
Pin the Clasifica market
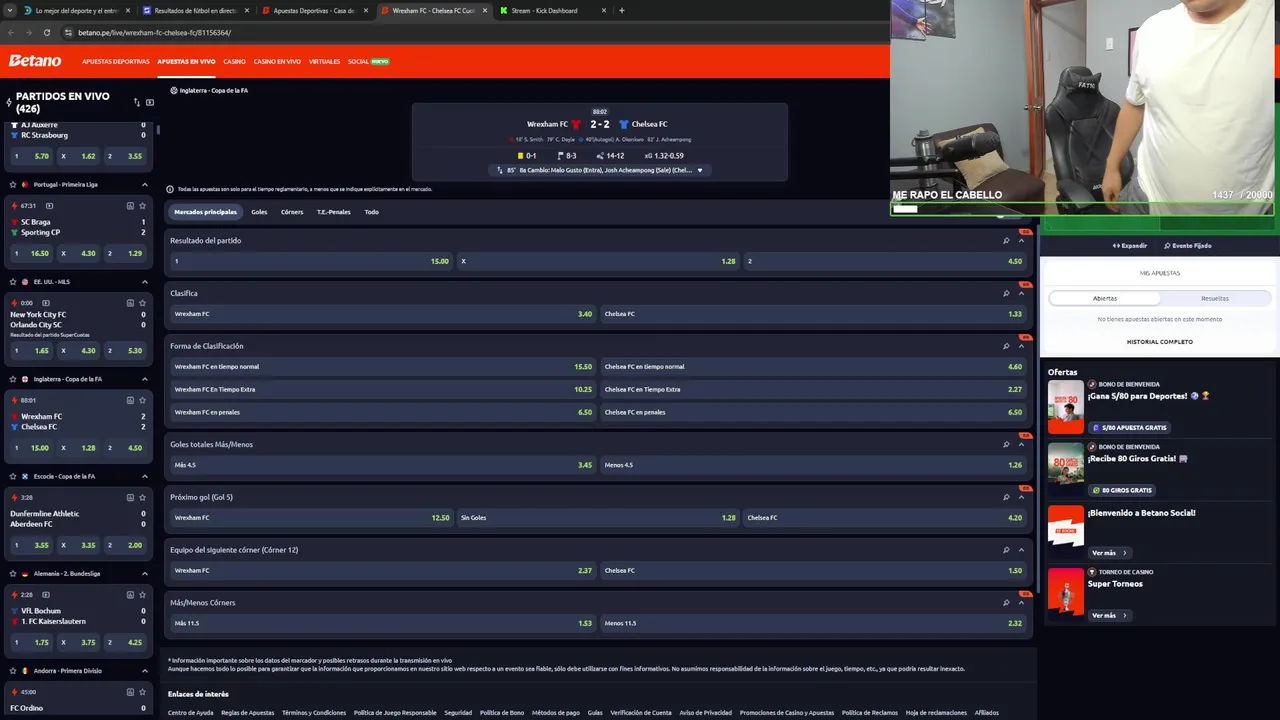[x=1006, y=293]
